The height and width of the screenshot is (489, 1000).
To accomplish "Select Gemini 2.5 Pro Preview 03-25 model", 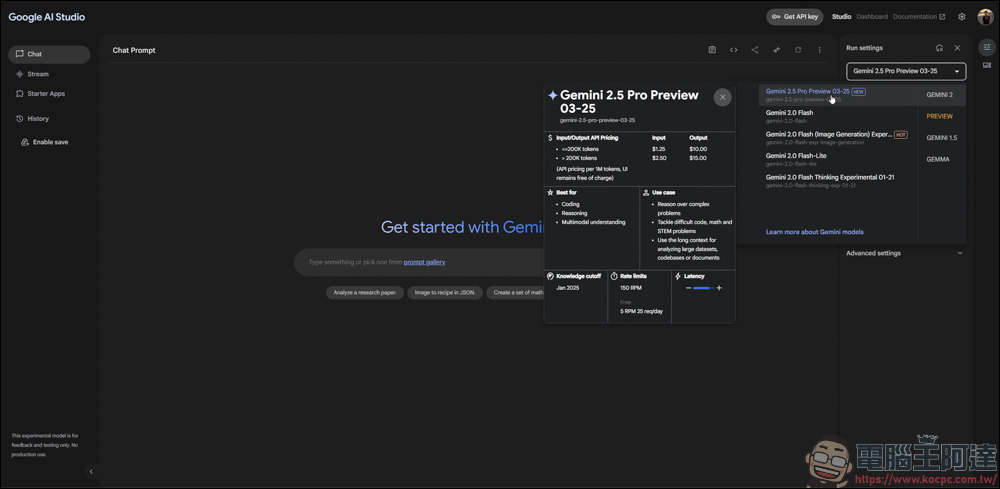I will pyautogui.click(x=838, y=95).
